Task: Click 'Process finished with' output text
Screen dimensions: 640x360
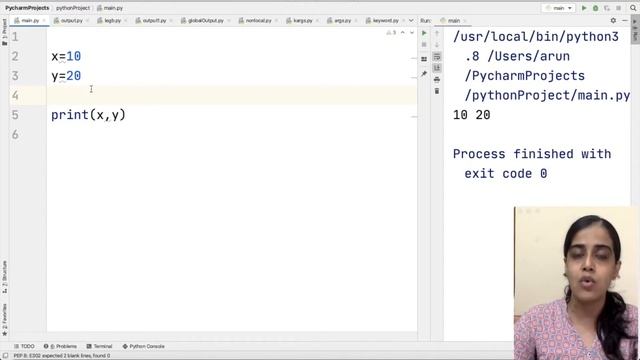Action: [532, 154]
